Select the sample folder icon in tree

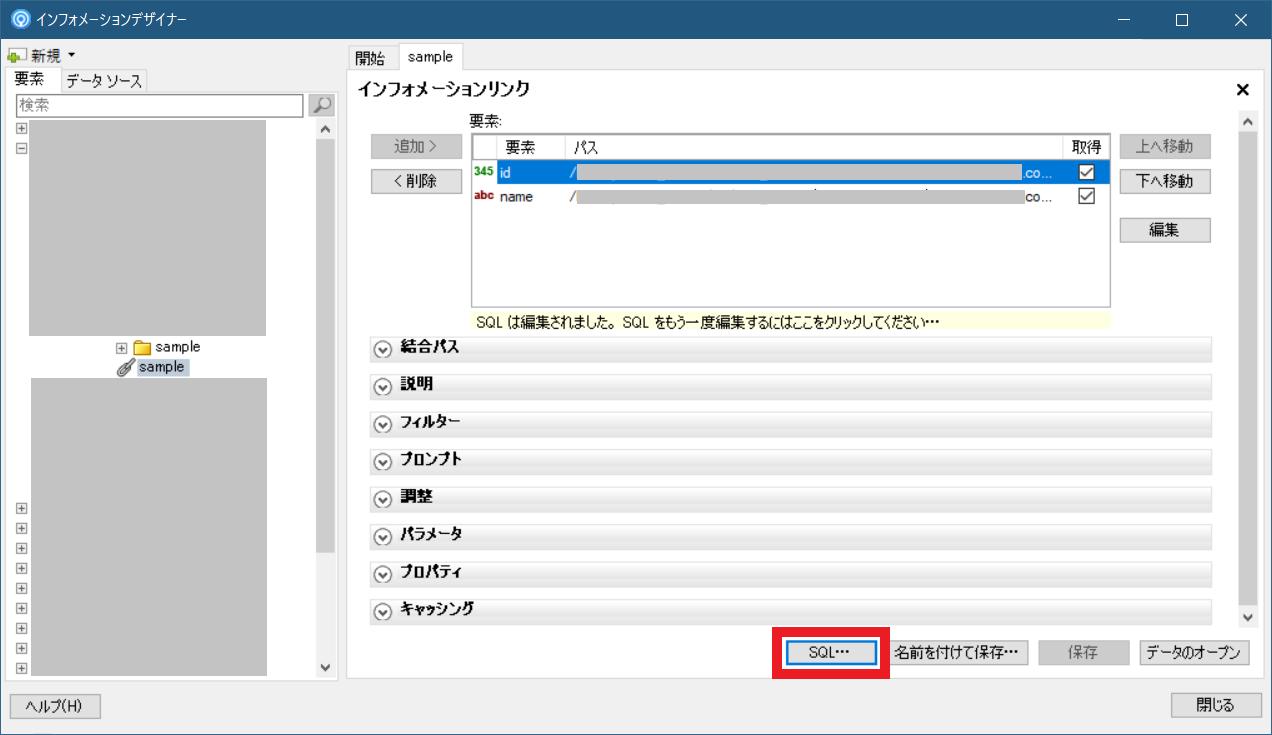click(x=142, y=348)
